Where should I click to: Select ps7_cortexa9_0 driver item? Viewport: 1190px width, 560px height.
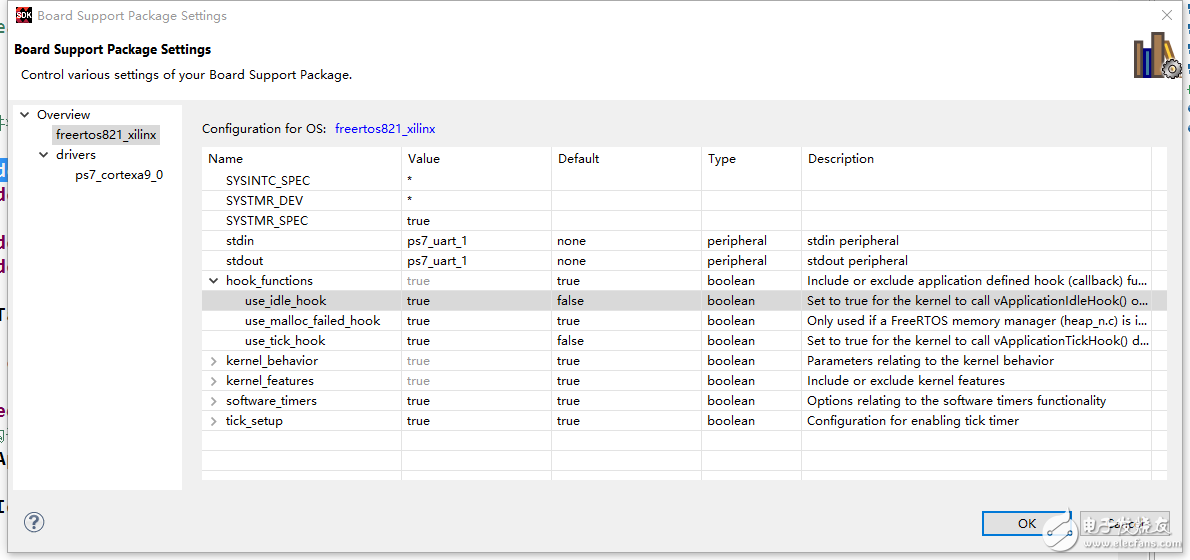[x=119, y=175]
